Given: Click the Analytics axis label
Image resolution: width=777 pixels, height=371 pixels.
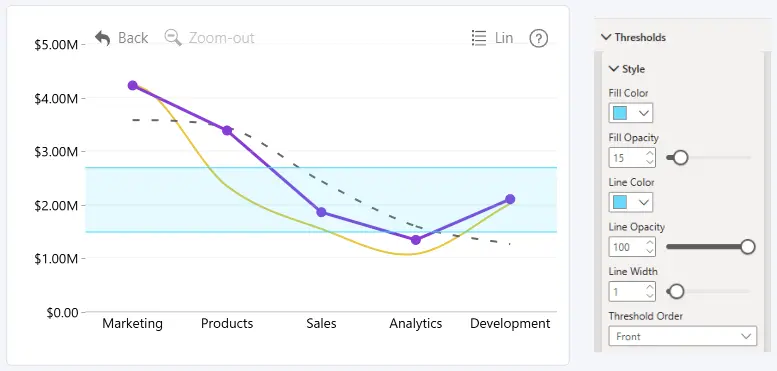Looking at the screenshot, I should coord(416,324).
